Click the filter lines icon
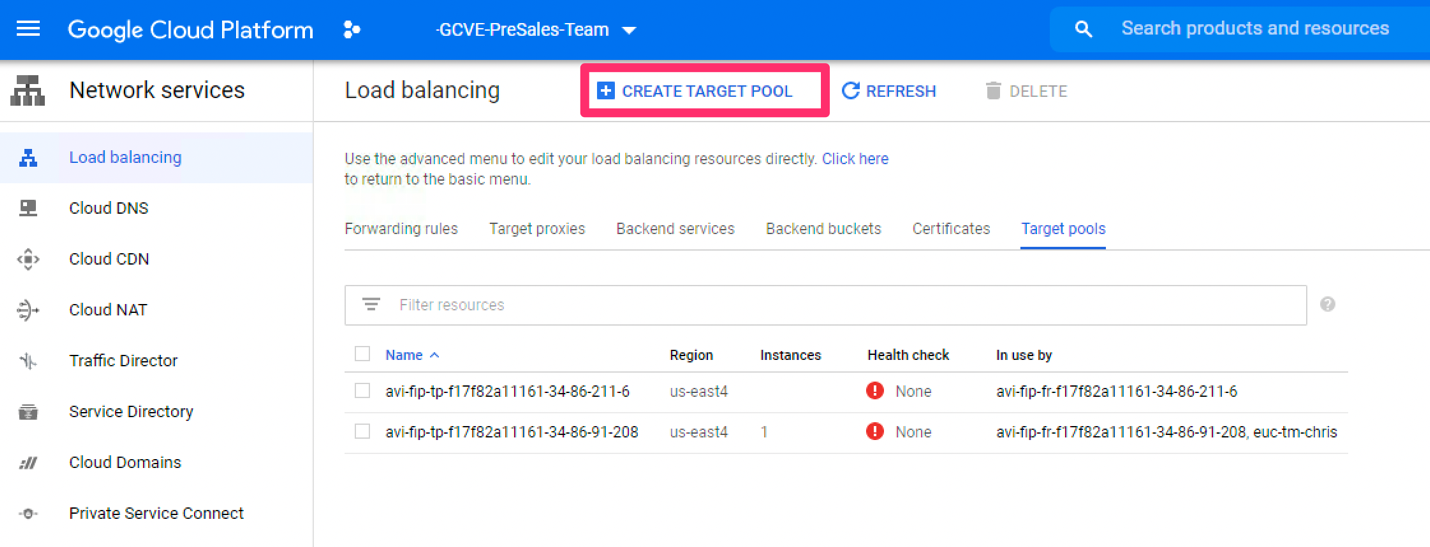 [371, 305]
